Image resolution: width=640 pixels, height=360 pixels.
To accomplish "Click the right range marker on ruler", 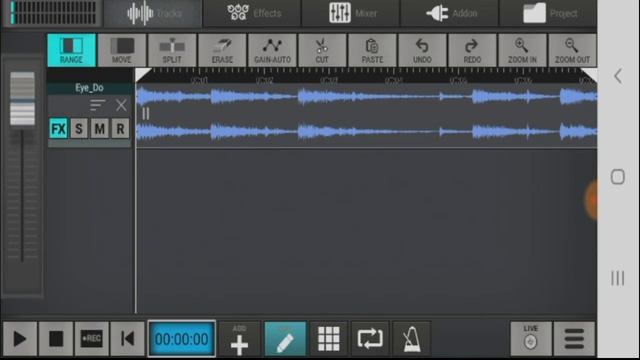I will pyautogui.click(x=589, y=75).
